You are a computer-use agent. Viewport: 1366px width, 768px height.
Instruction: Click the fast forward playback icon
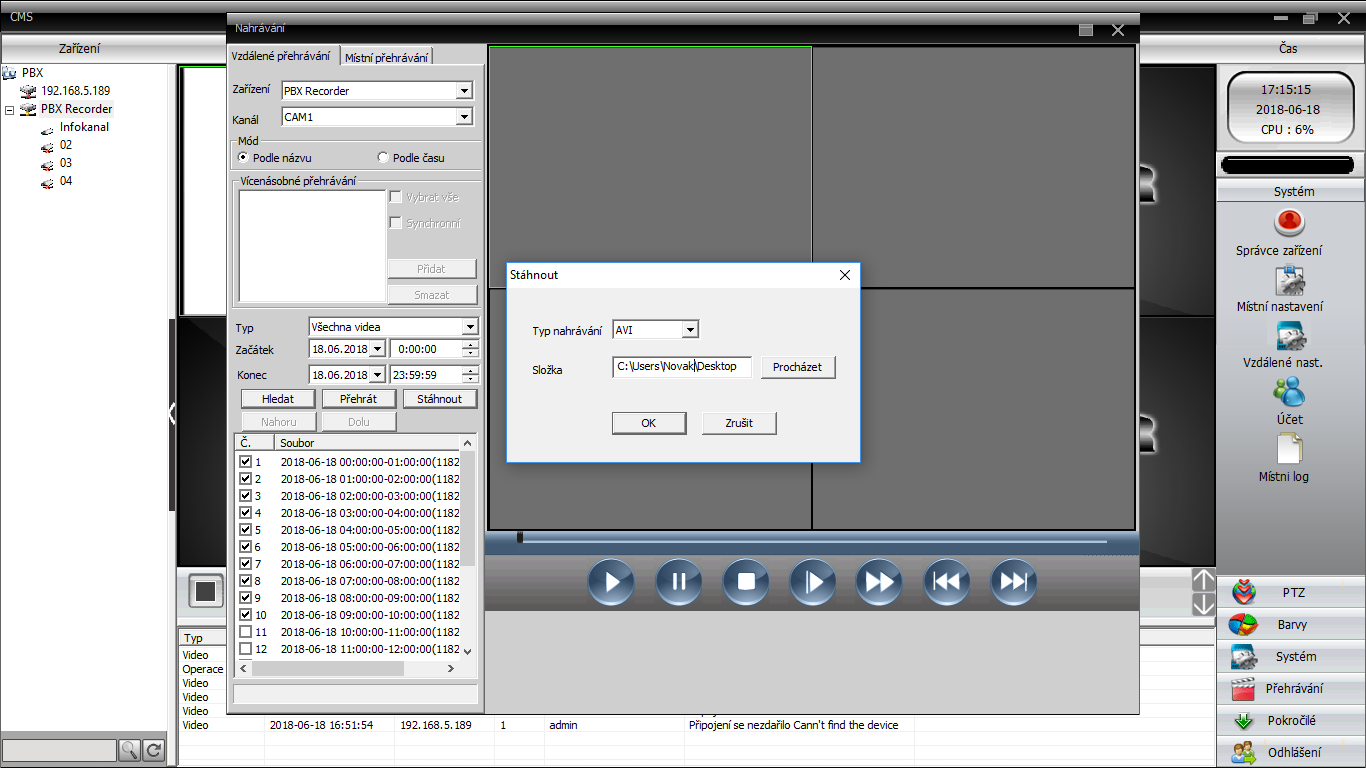tap(878, 582)
